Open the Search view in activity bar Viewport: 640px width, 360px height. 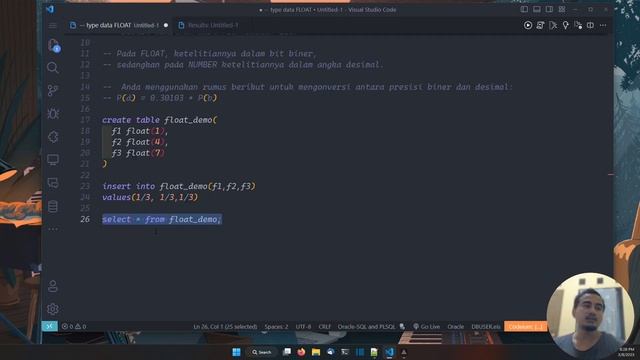pyautogui.click(x=53, y=67)
